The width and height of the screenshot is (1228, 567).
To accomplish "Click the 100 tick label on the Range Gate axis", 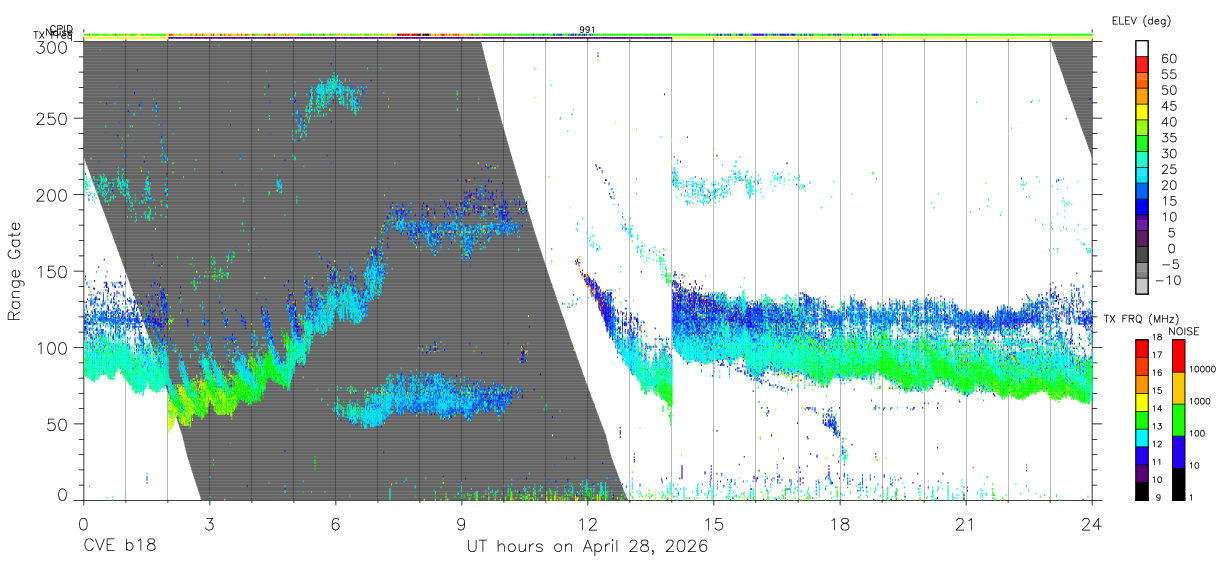I will (x=52, y=347).
